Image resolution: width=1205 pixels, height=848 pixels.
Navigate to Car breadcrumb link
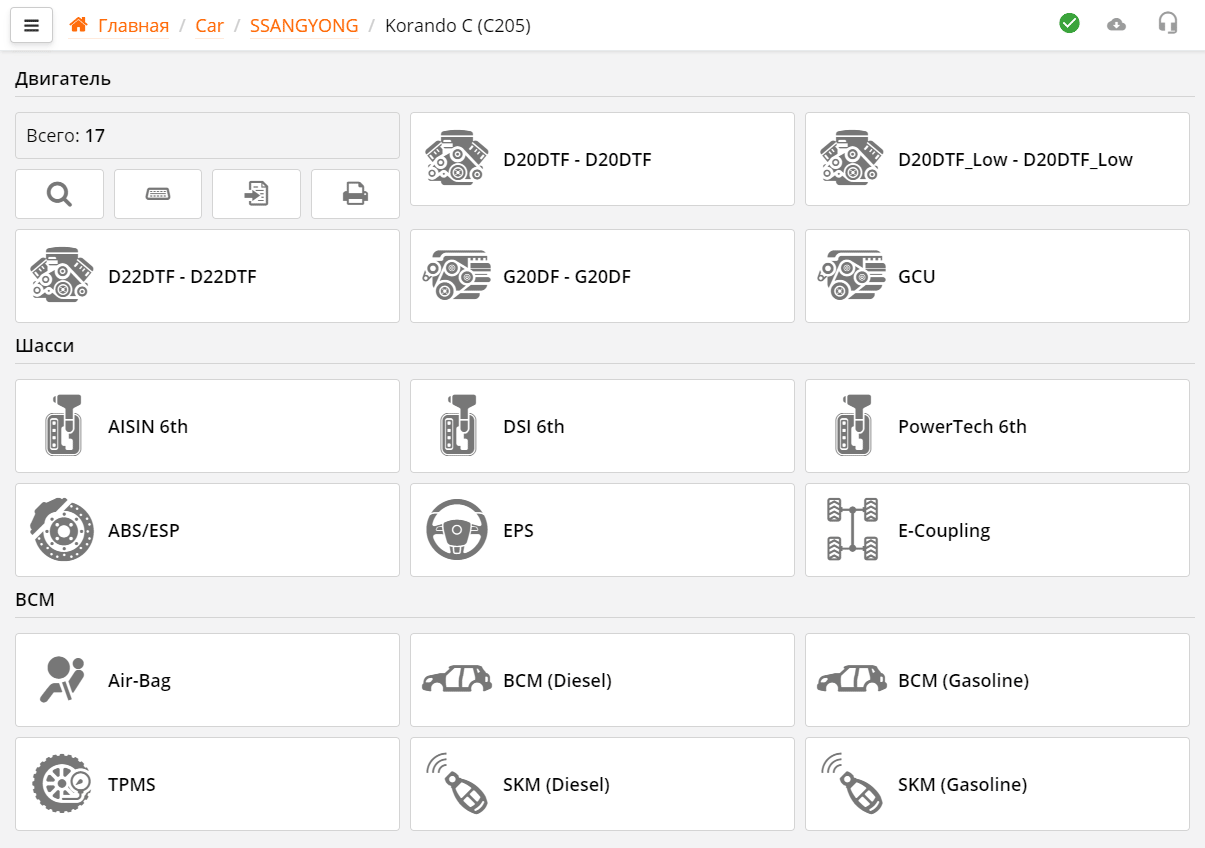click(x=209, y=26)
